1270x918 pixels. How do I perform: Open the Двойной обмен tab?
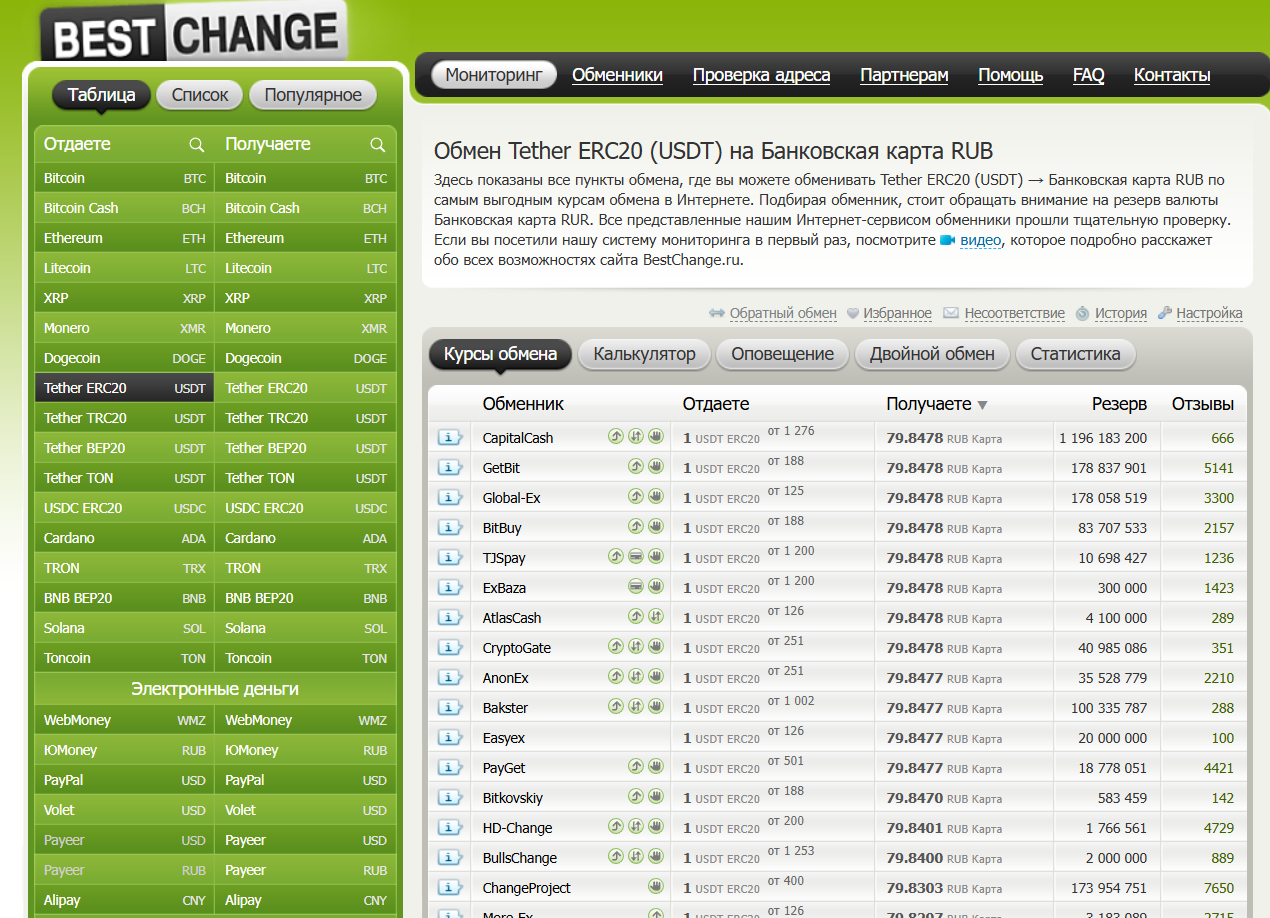(932, 354)
